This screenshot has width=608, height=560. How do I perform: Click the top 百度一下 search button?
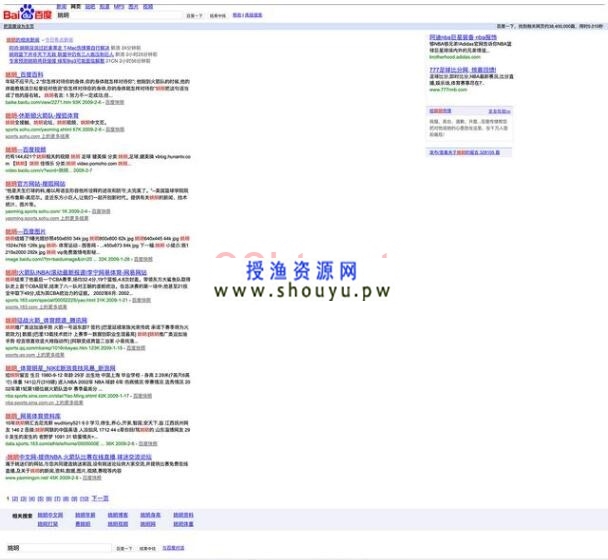tap(194, 16)
